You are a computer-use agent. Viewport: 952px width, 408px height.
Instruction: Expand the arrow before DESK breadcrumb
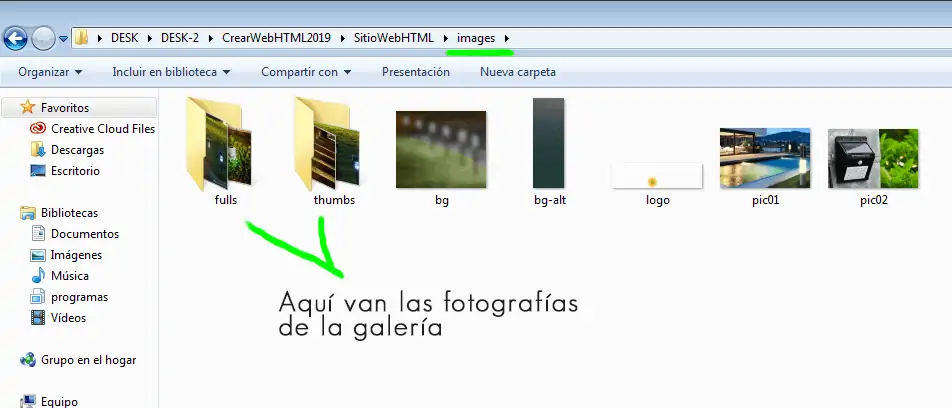100,38
